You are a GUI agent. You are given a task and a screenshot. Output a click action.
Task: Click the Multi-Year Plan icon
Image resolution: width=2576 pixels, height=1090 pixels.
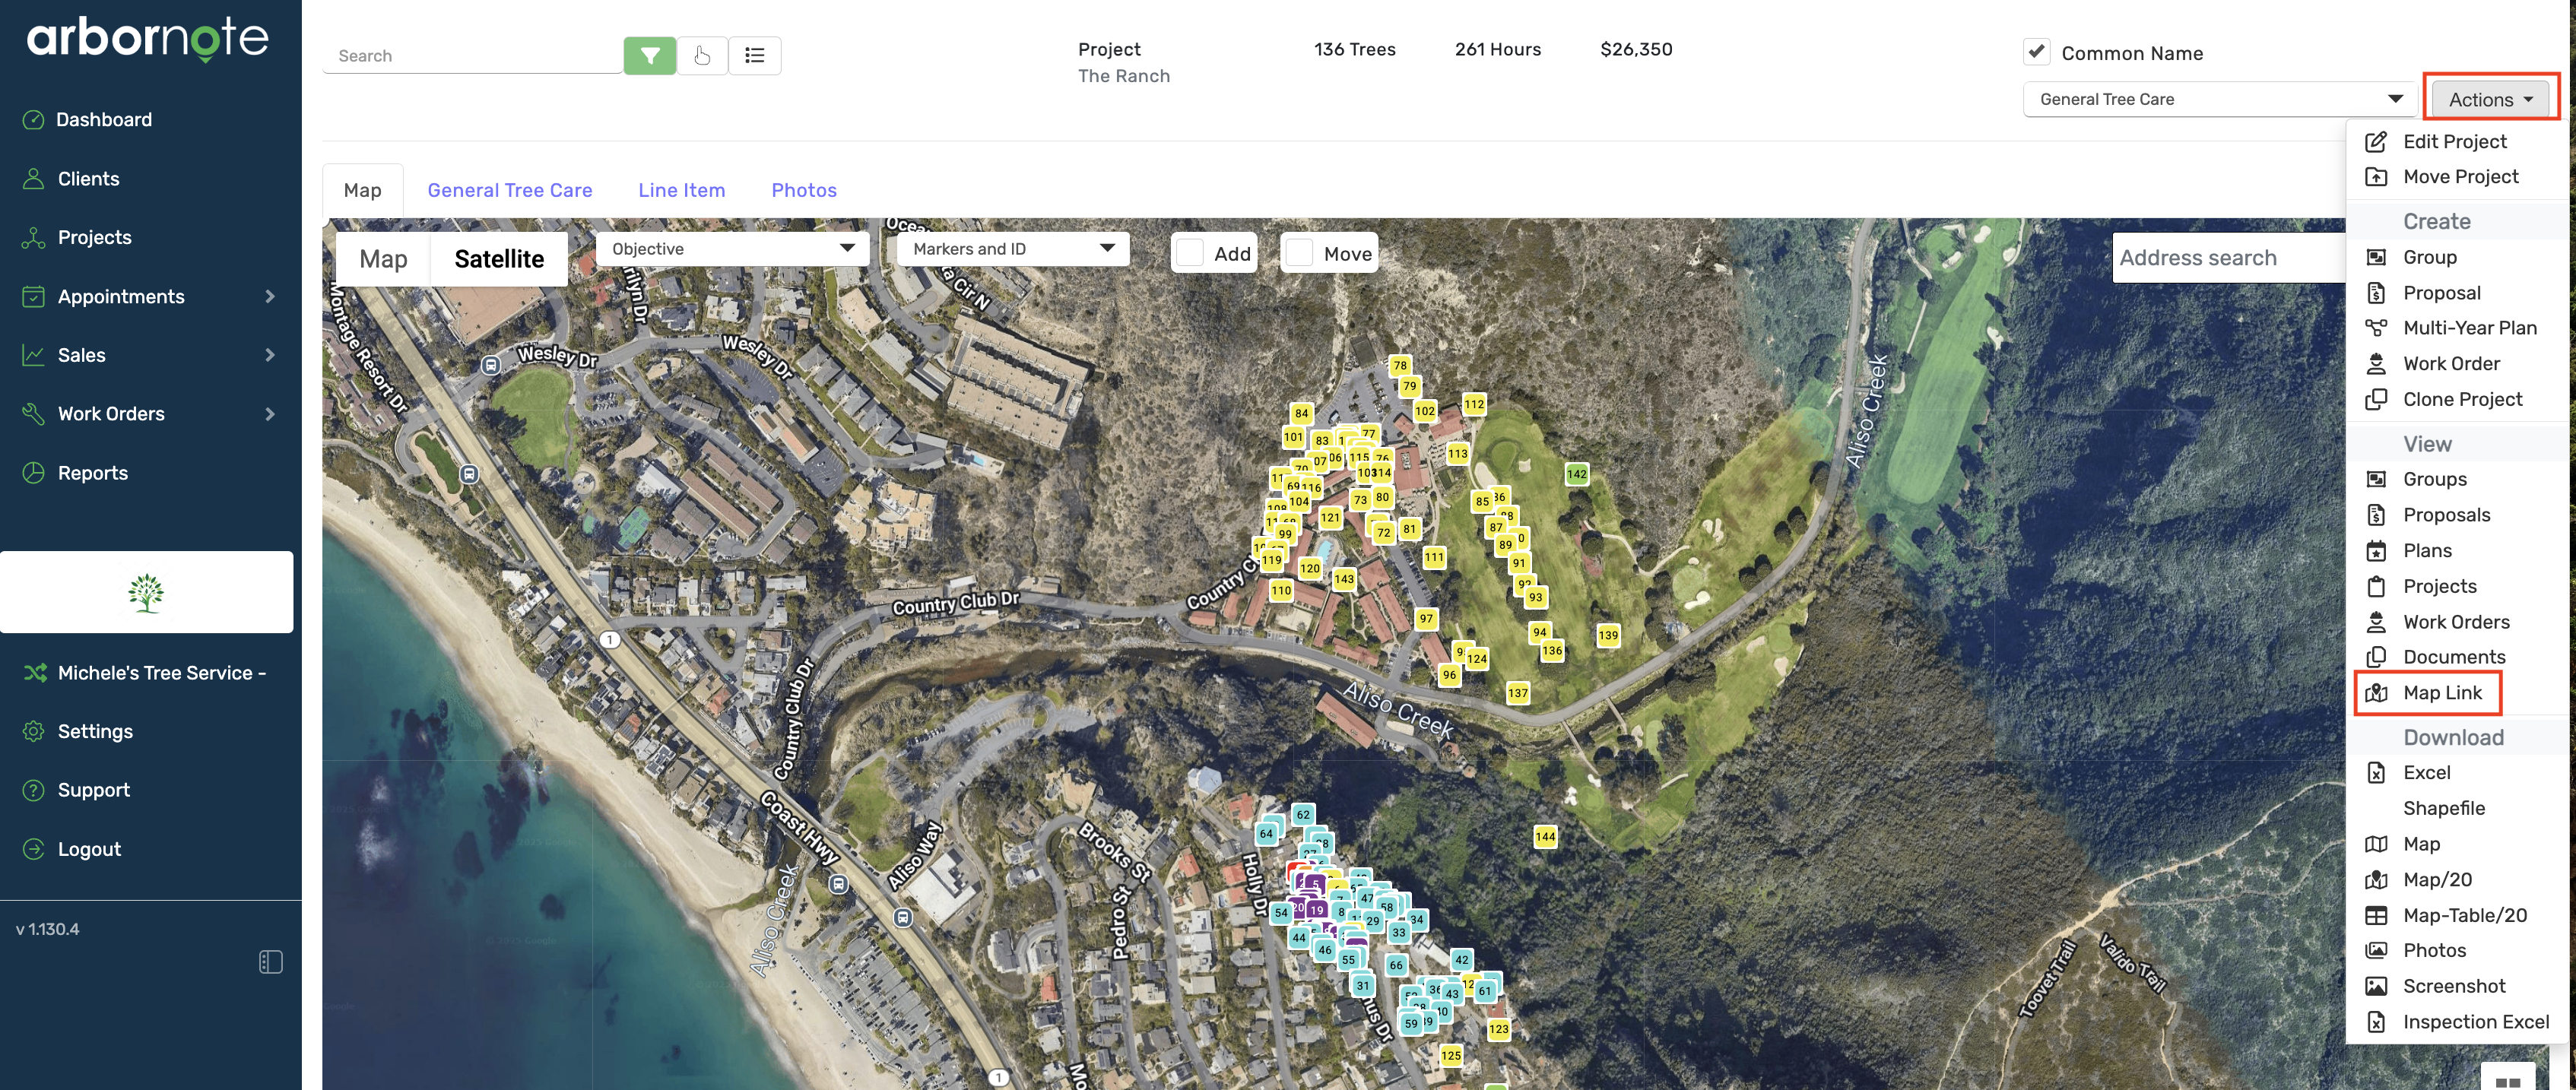2376,327
